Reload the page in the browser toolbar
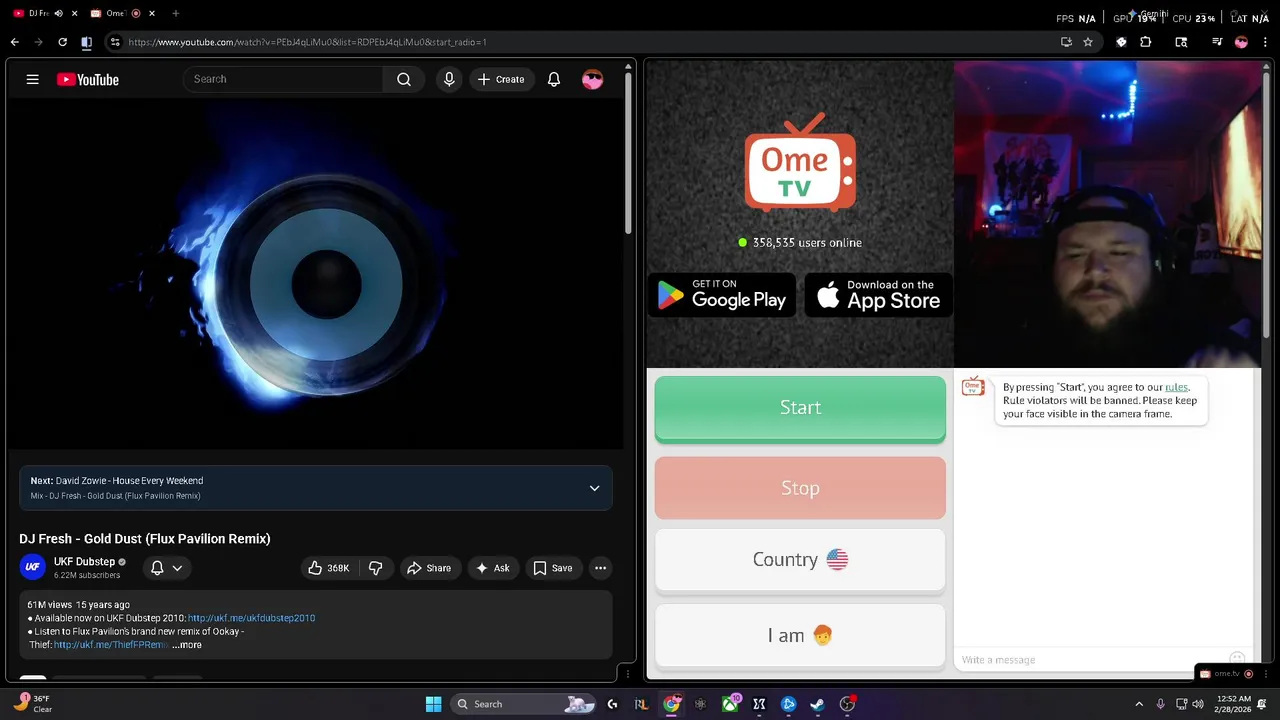 click(62, 42)
